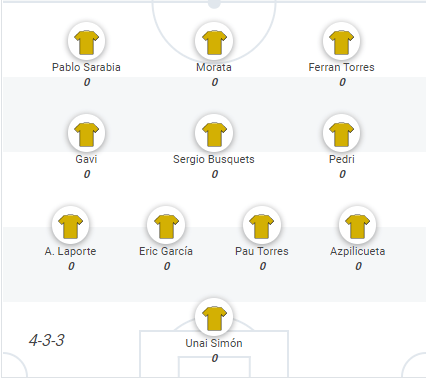The width and height of the screenshot is (426, 379).
Task: Click A. Laporte's shirt icon
Action: click(70, 225)
